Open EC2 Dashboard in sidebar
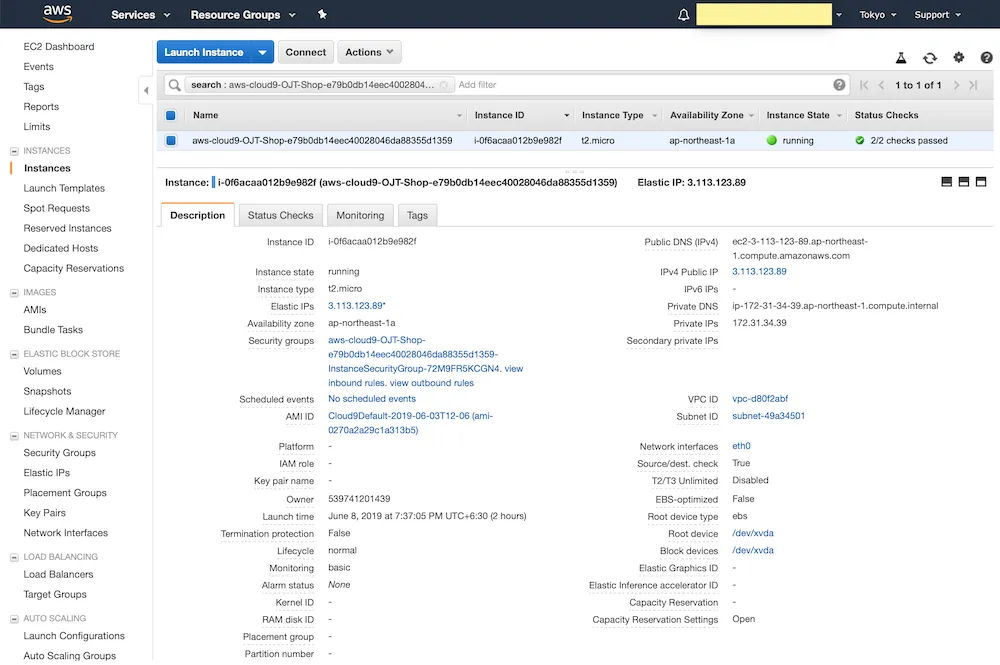Image resolution: width=1000 pixels, height=665 pixels. (59, 47)
